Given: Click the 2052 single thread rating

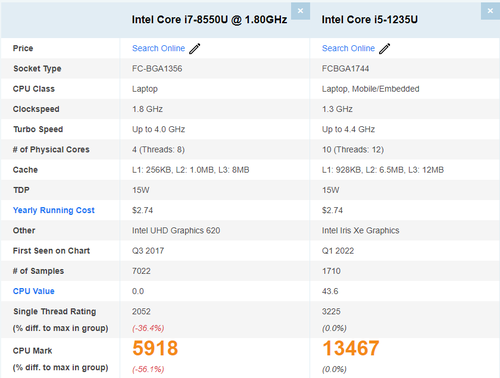Looking at the screenshot, I should (x=141, y=312).
